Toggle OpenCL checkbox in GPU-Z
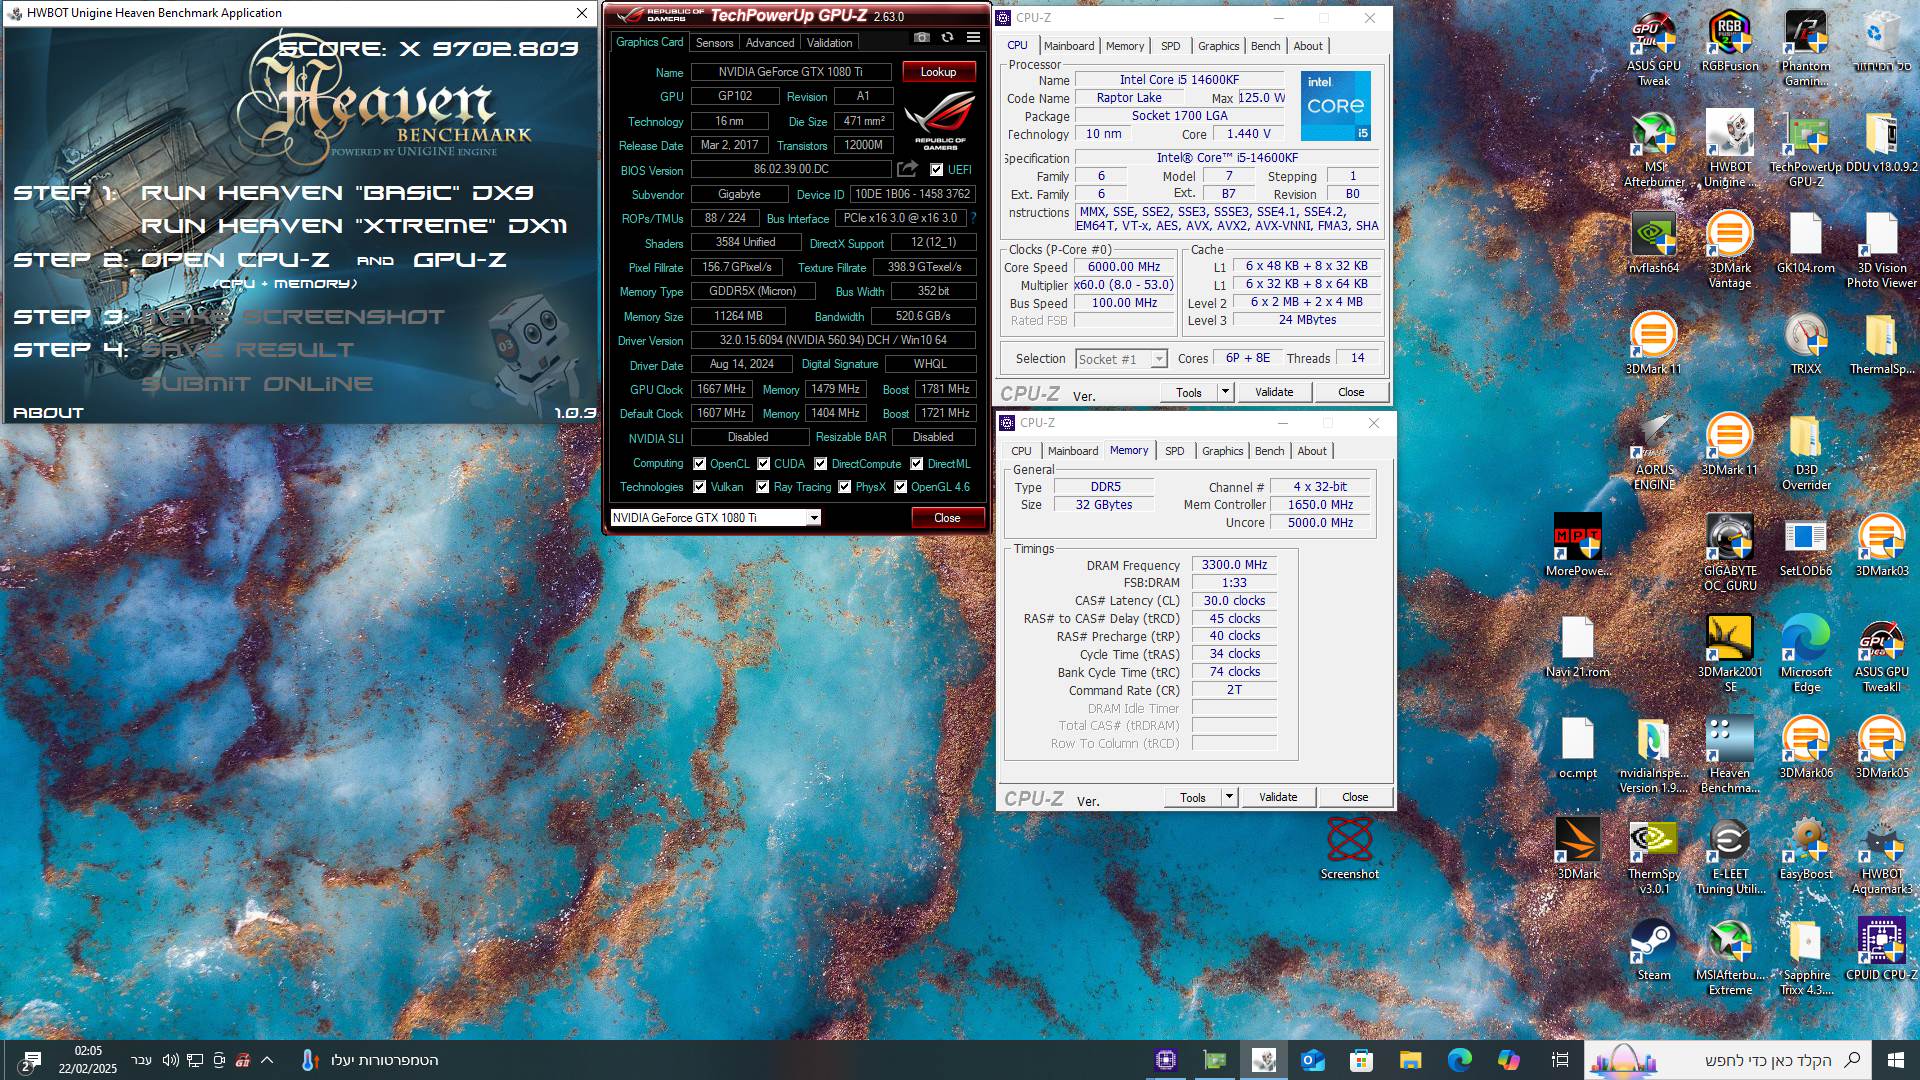1920x1080 pixels. click(x=699, y=463)
